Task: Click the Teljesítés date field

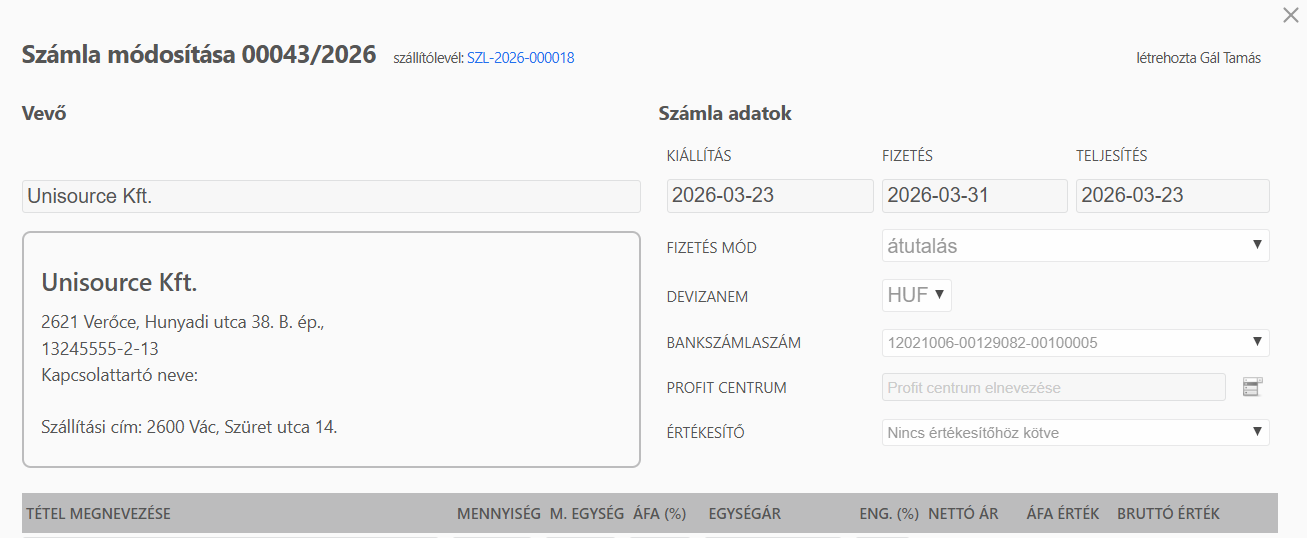Action: [1172, 196]
